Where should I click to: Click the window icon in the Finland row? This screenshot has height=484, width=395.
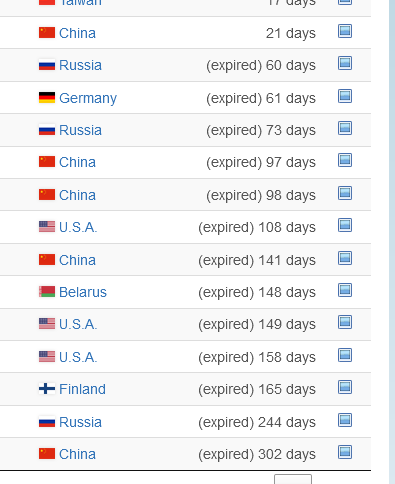point(345,387)
